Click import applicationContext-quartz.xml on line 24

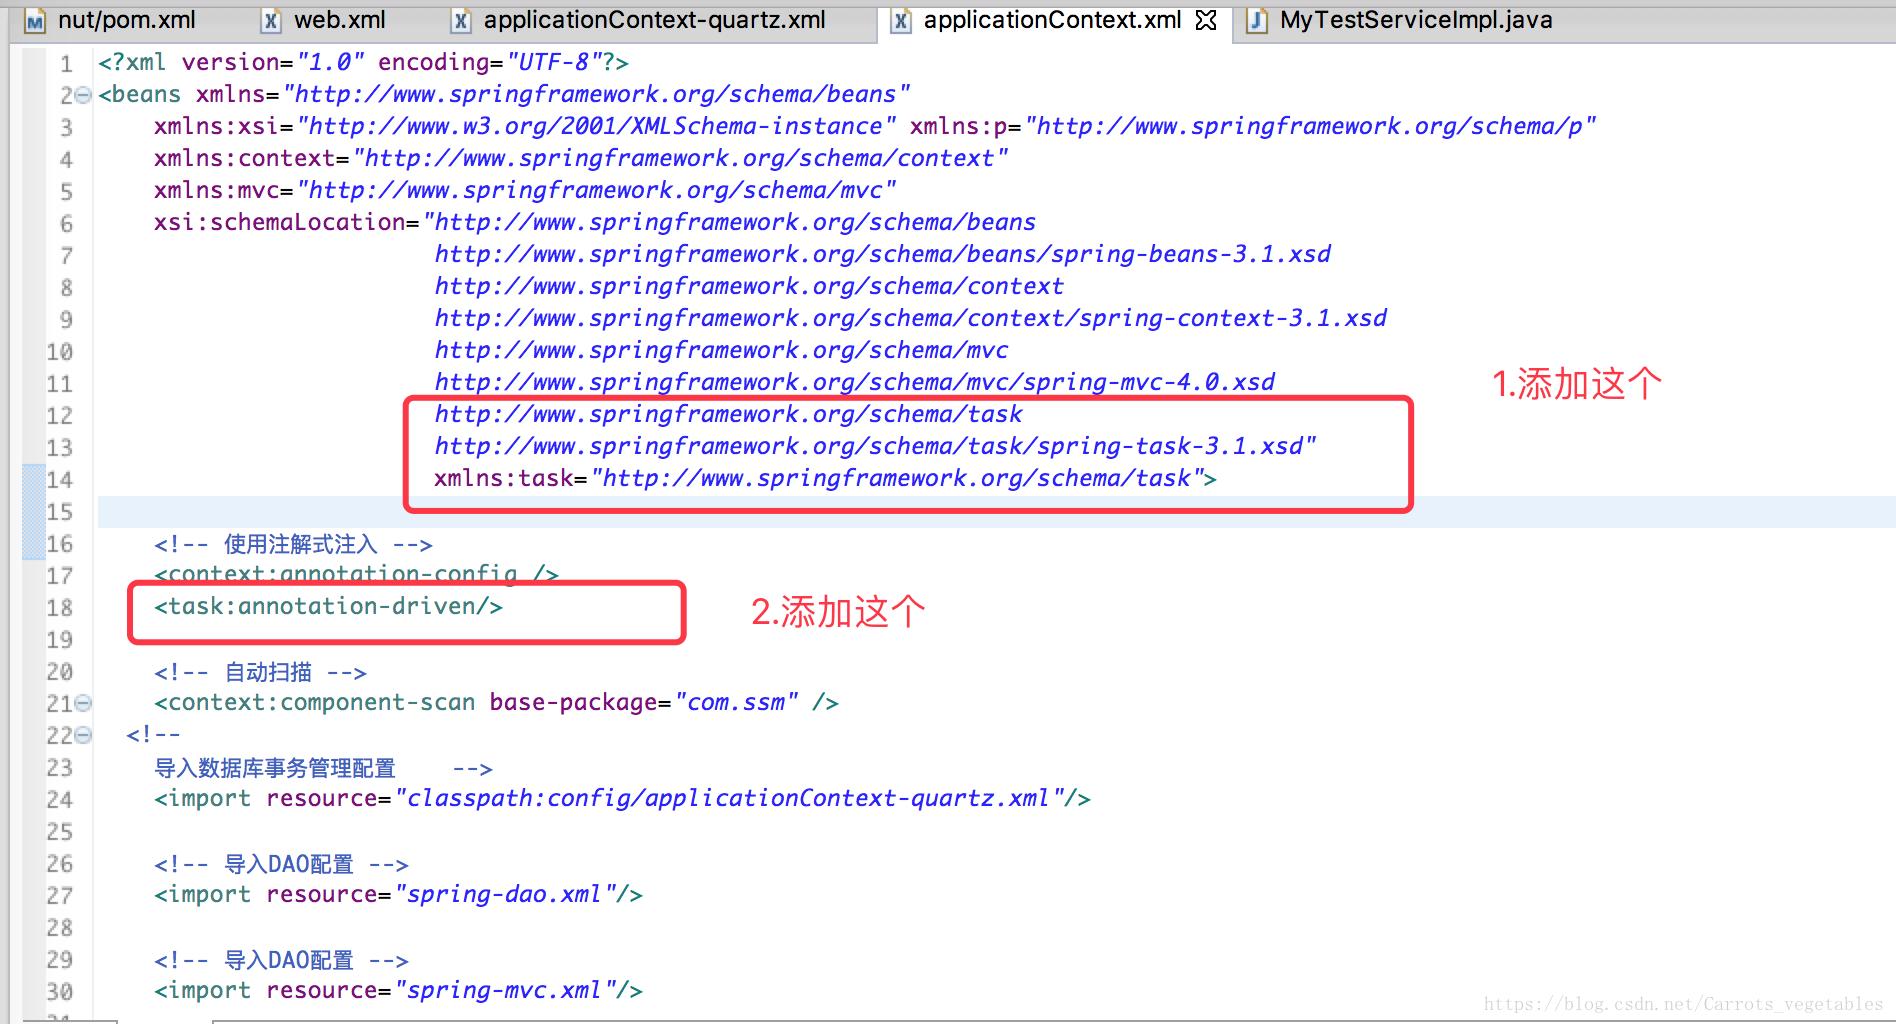[622, 798]
